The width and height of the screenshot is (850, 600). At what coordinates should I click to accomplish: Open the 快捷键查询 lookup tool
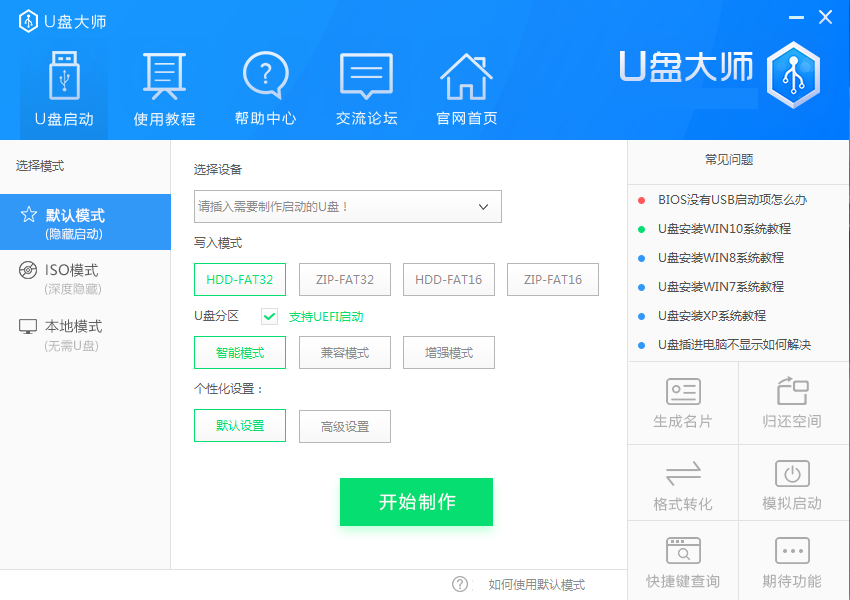tap(683, 563)
